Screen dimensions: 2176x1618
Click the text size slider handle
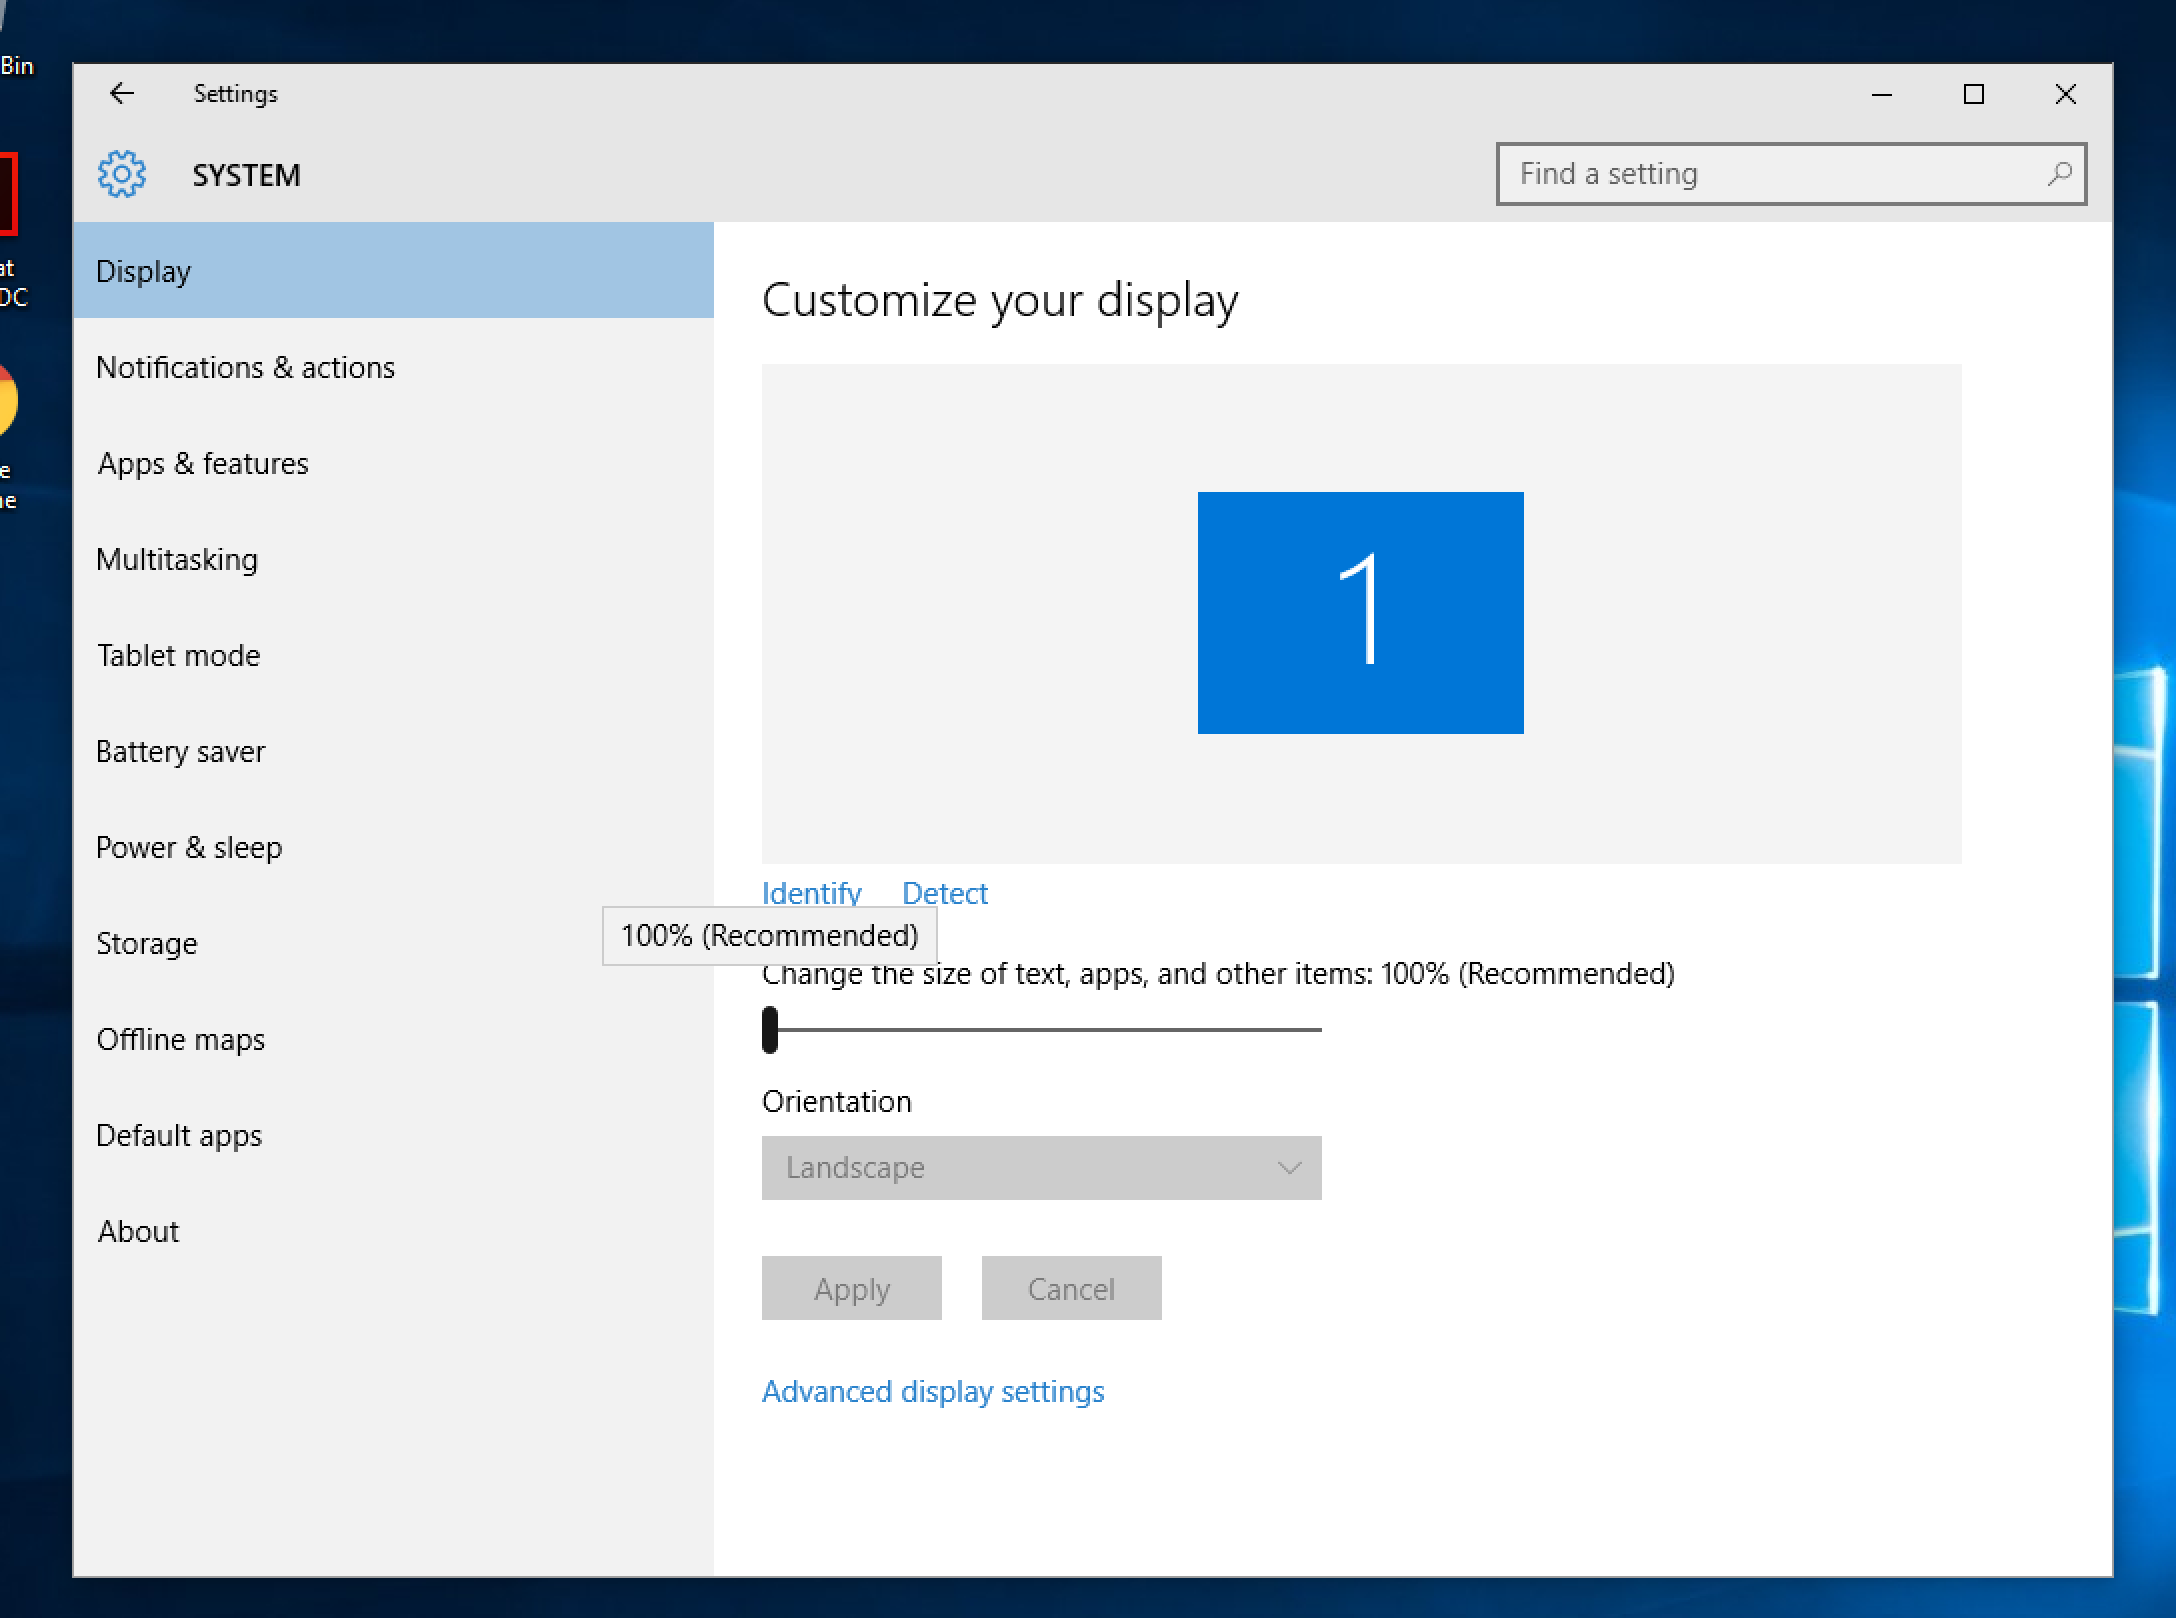point(770,1030)
